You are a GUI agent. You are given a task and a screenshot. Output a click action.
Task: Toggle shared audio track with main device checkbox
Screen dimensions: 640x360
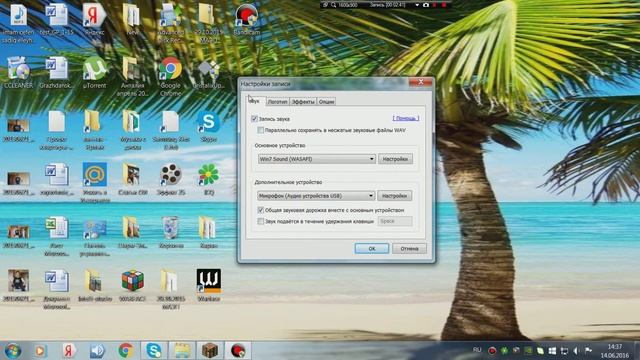click(x=260, y=210)
